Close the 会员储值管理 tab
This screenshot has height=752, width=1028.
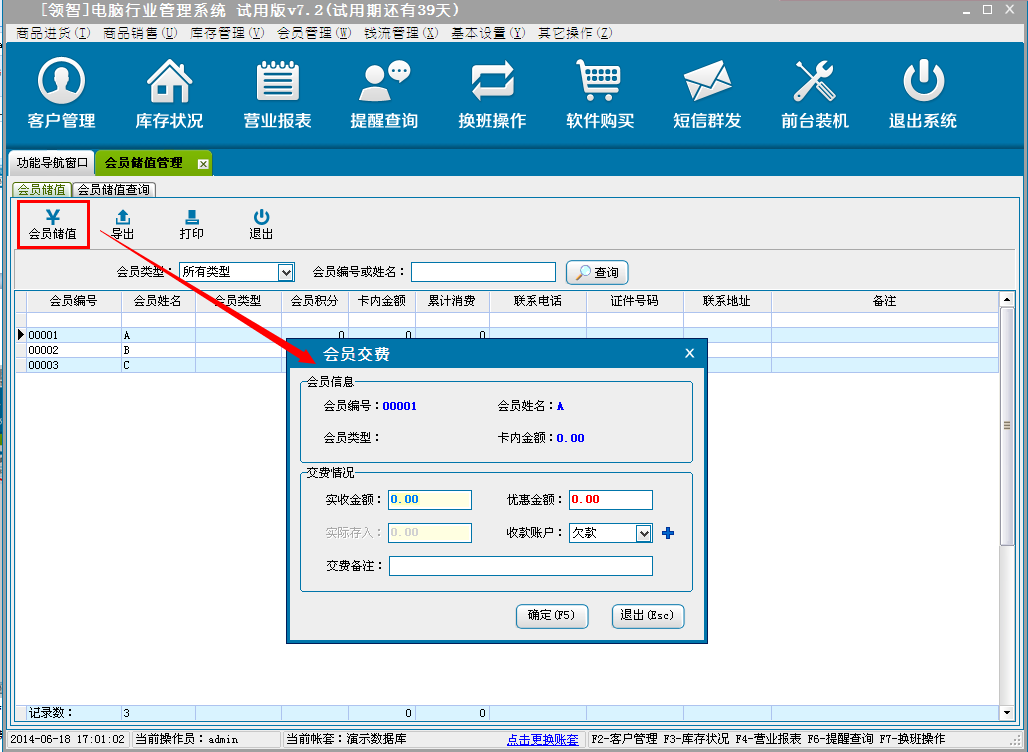[203, 163]
